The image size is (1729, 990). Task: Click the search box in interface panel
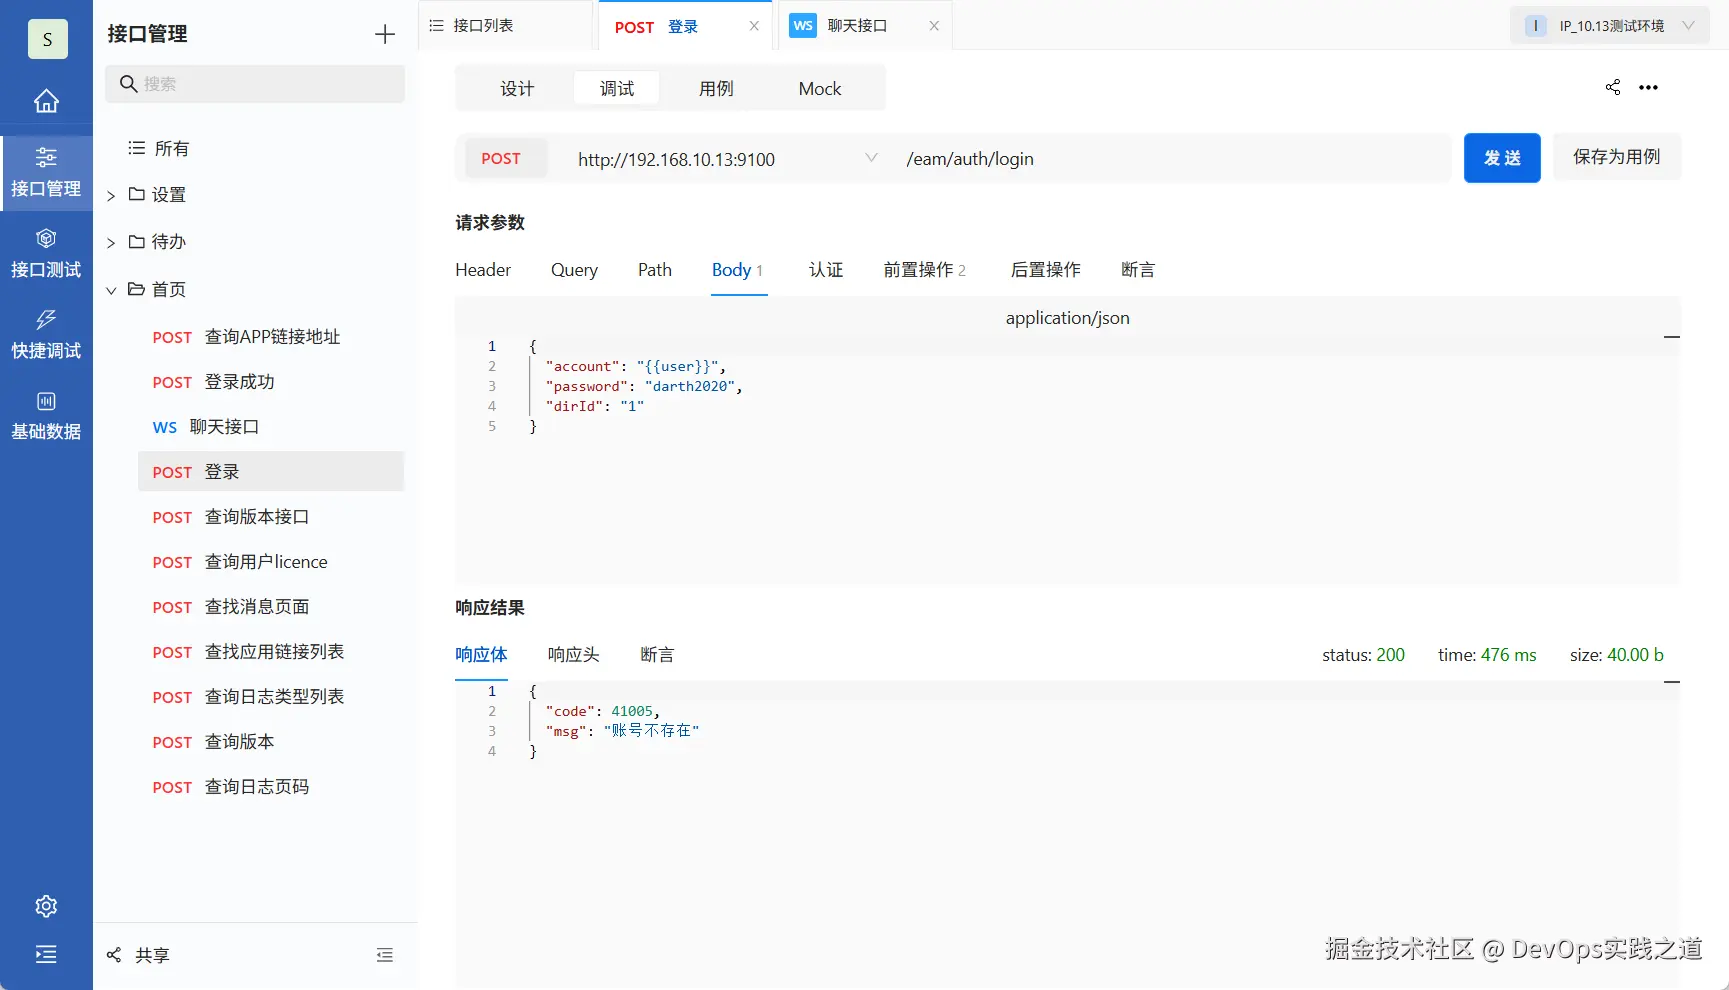255,84
